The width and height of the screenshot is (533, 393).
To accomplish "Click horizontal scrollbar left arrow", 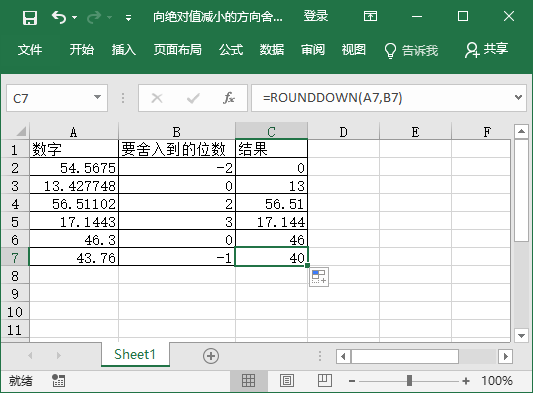I will 343,357.
